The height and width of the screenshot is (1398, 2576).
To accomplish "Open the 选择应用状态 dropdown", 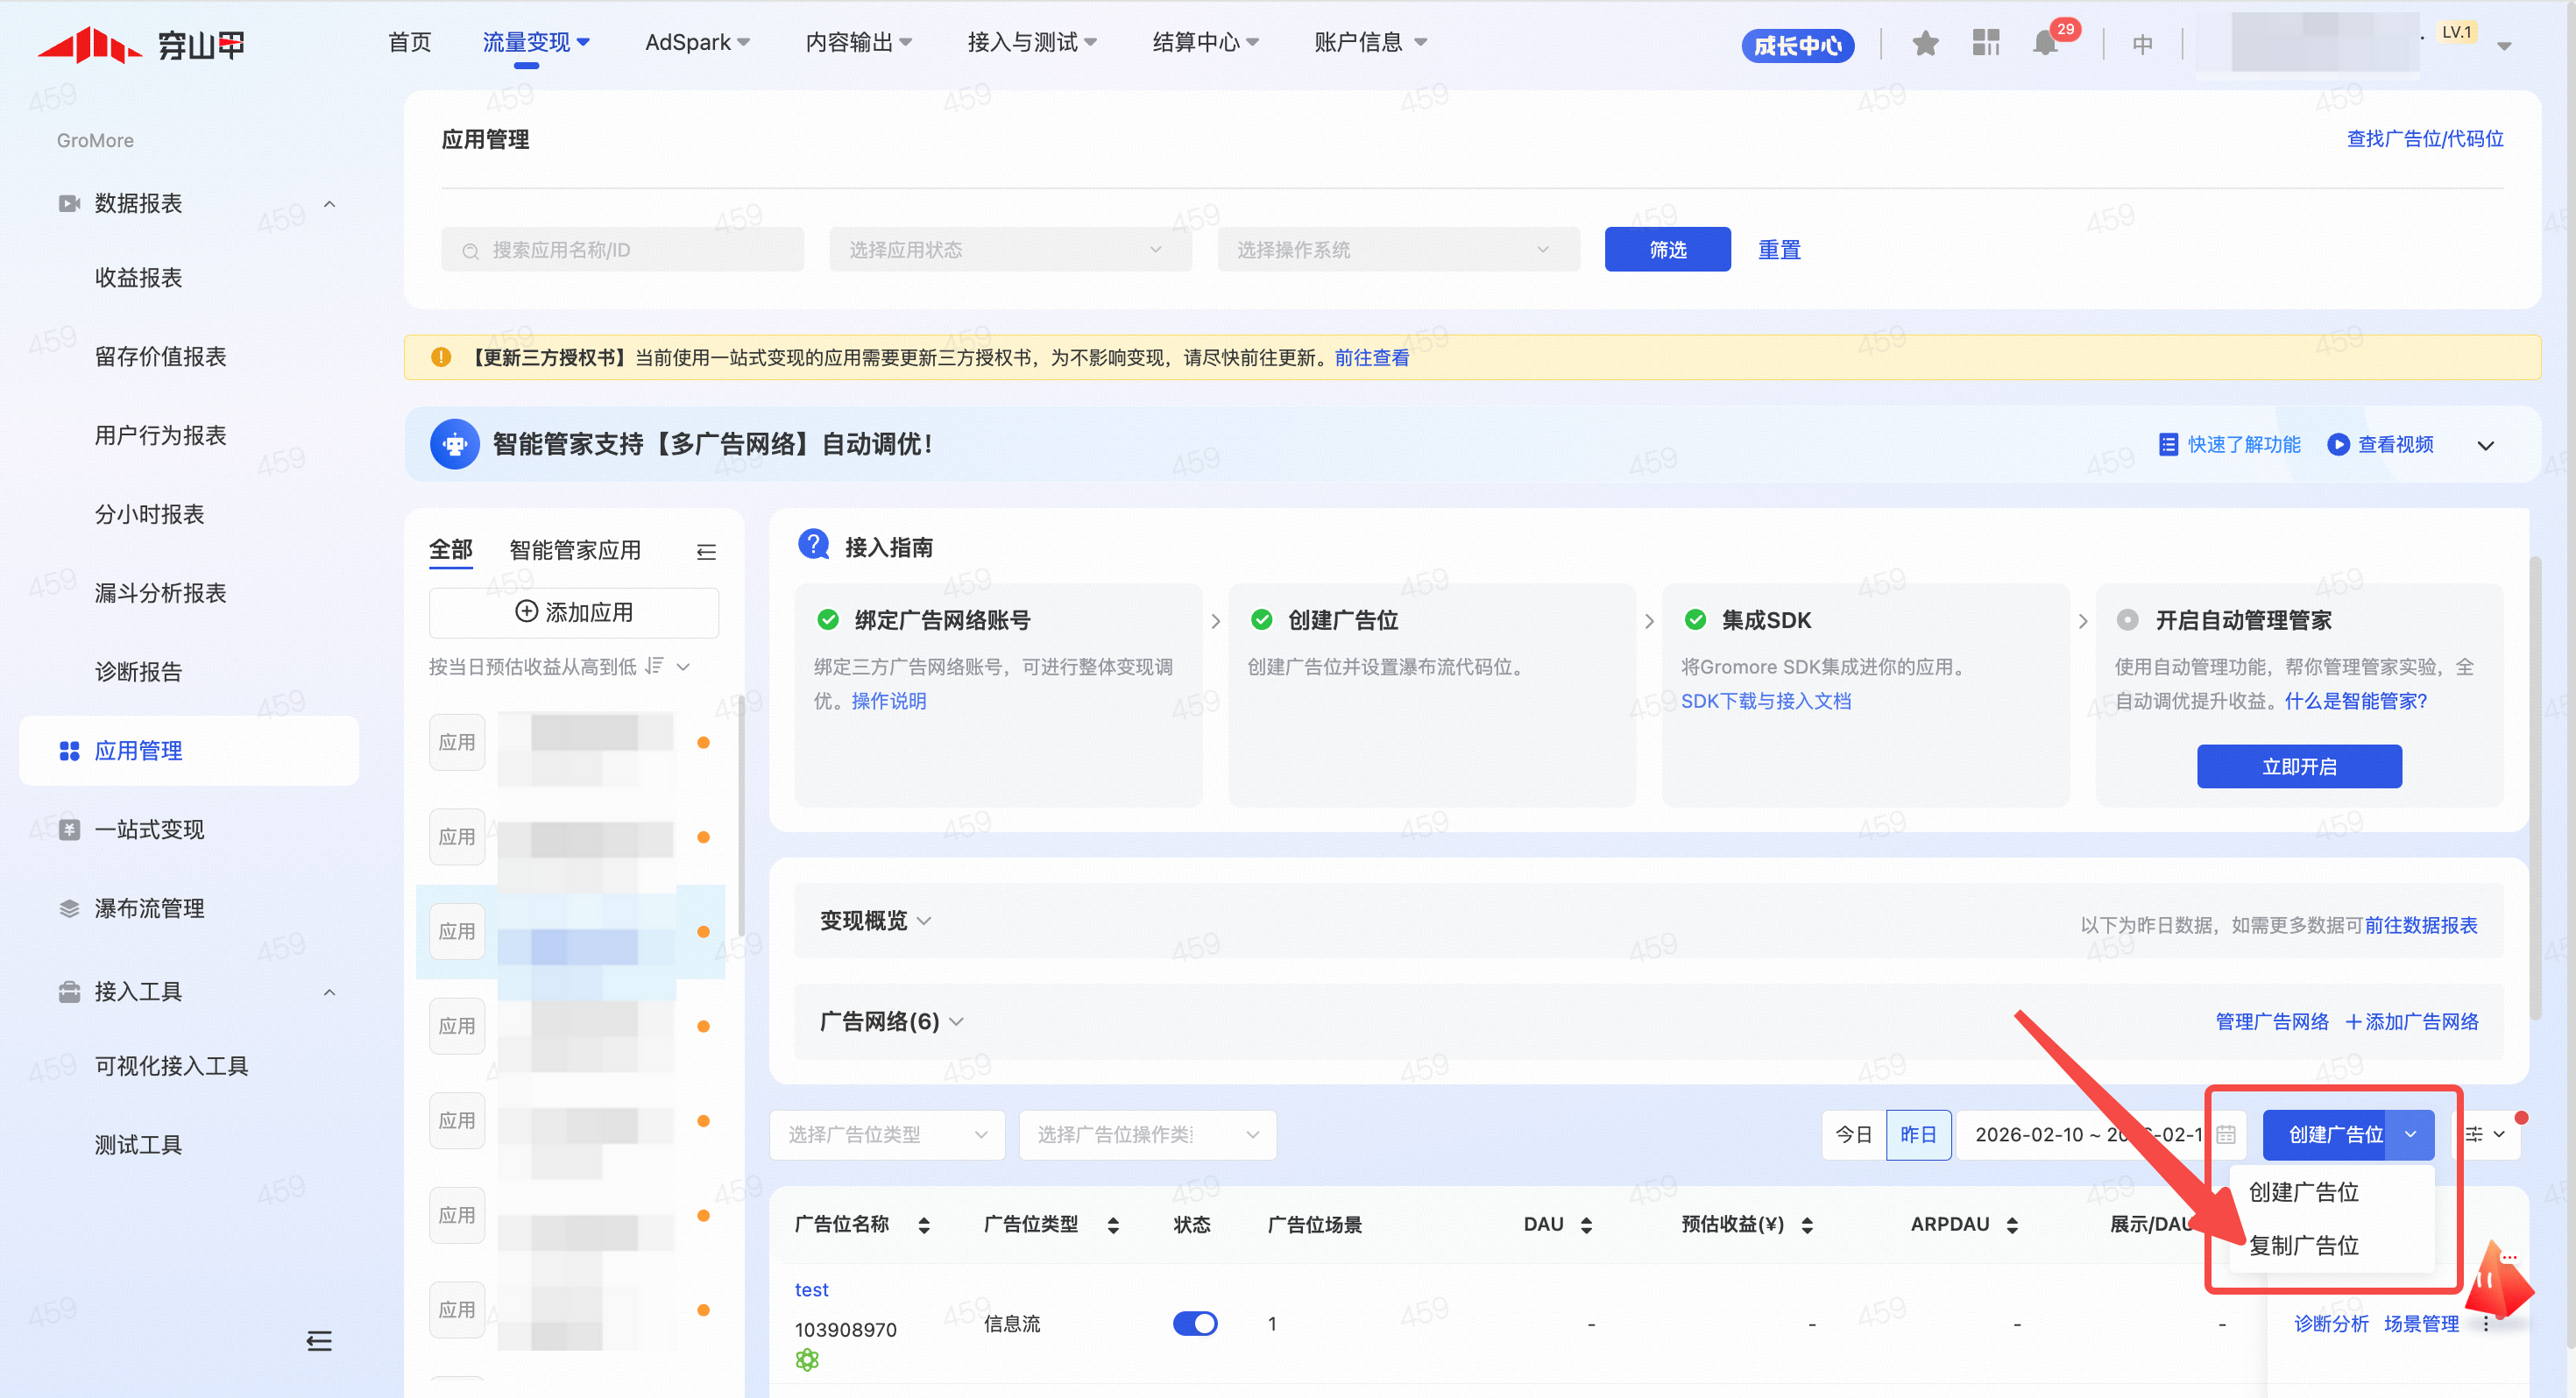I will pos(1009,250).
